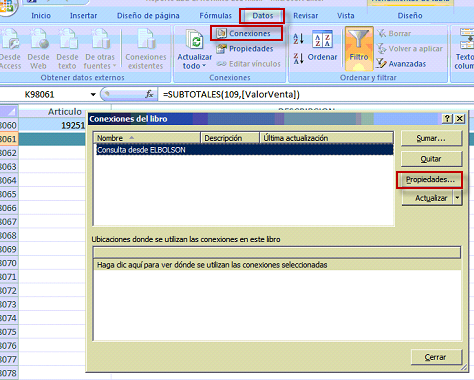This screenshot has width=474, height=380.
Task: Open the Name Box dropdown arrow
Action: [93, 95]
